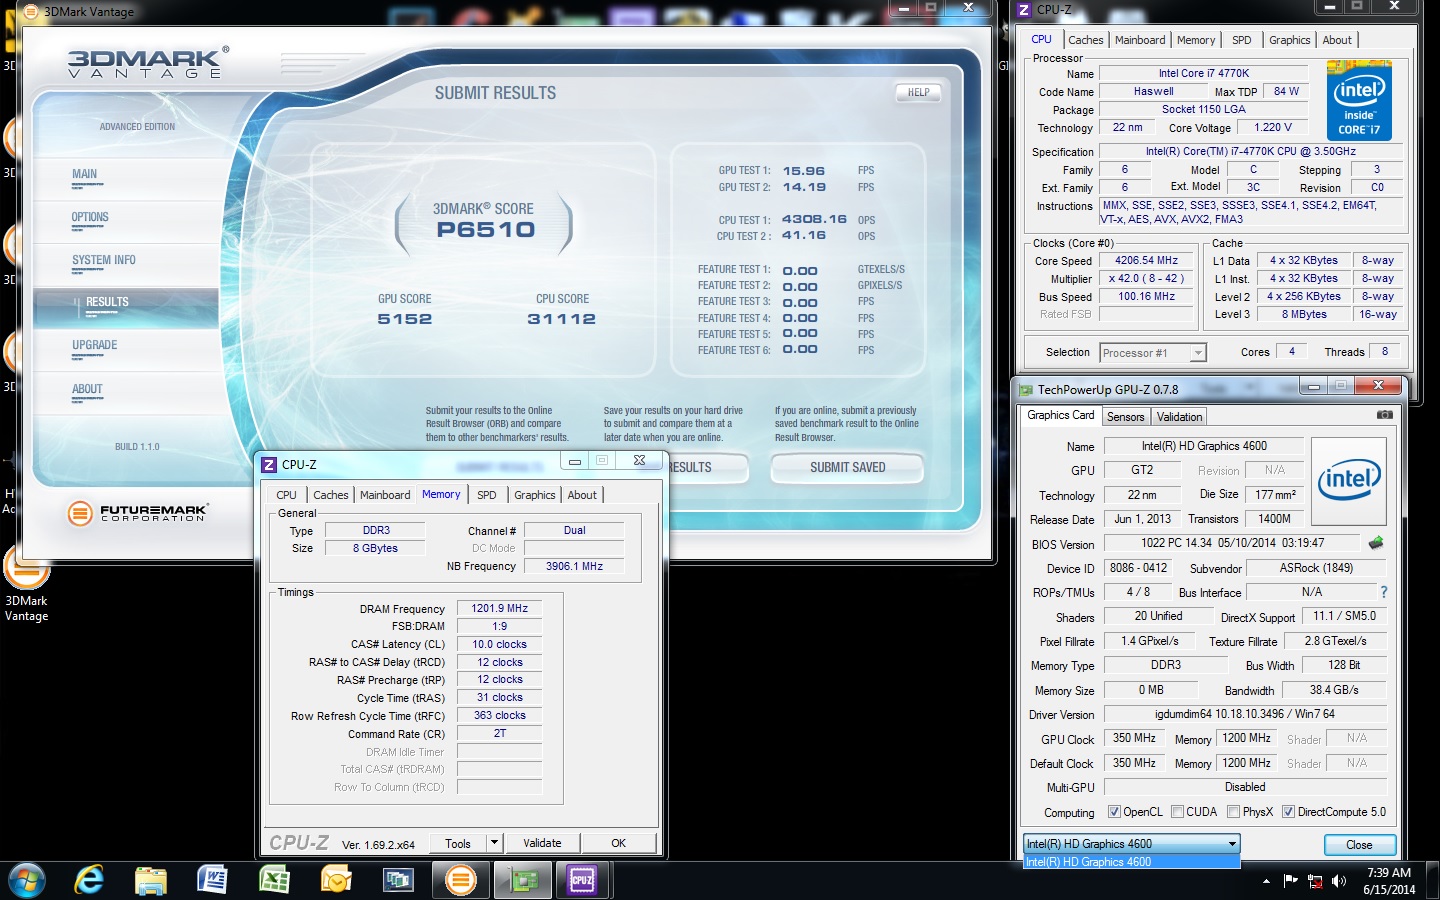
Task: Switch to the purple CPU-Z taskbar button
Action: (x=582, y=880)
